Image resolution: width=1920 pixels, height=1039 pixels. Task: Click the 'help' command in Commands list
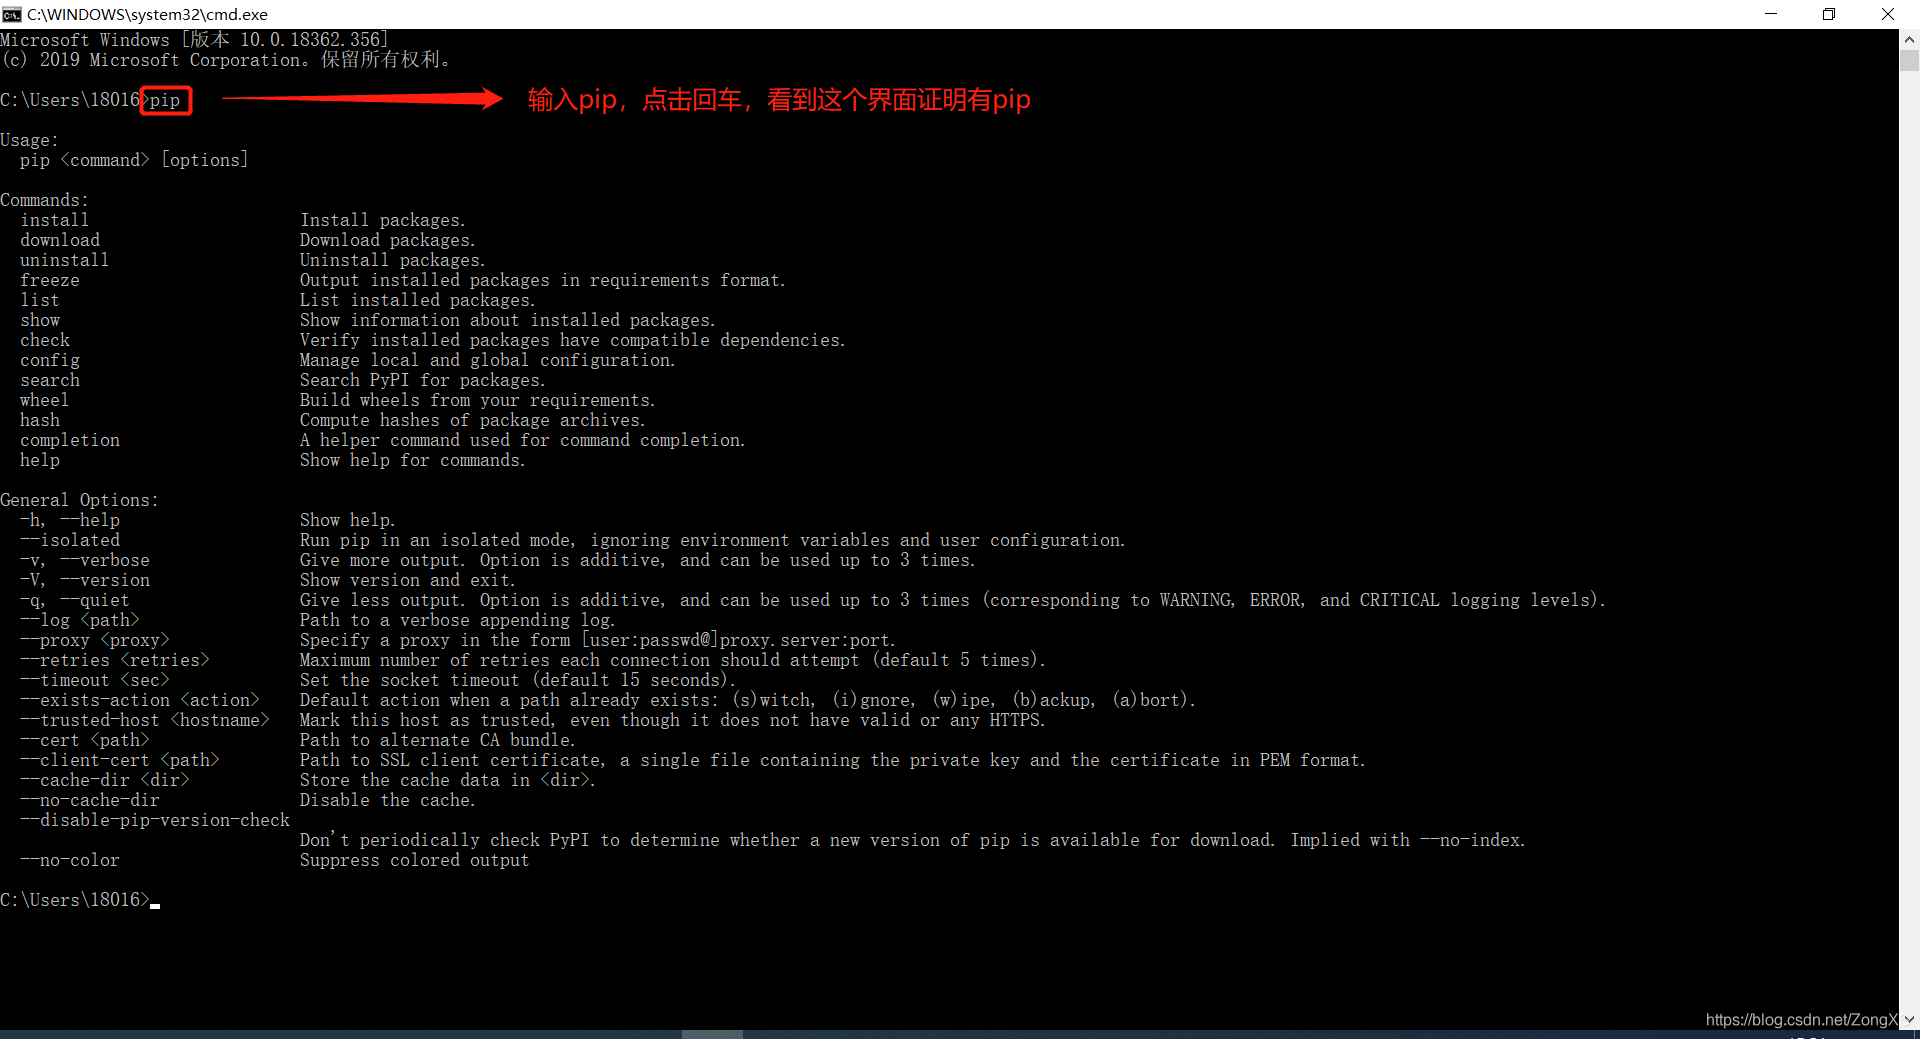(x=40, y=460)
